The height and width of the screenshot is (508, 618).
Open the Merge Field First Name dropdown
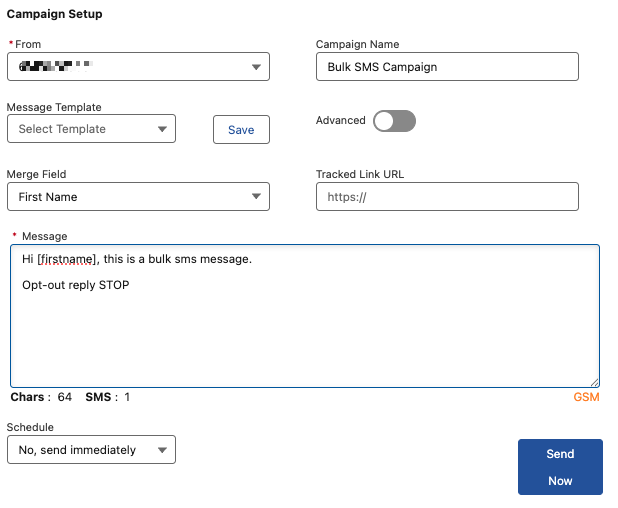point(137,197)
